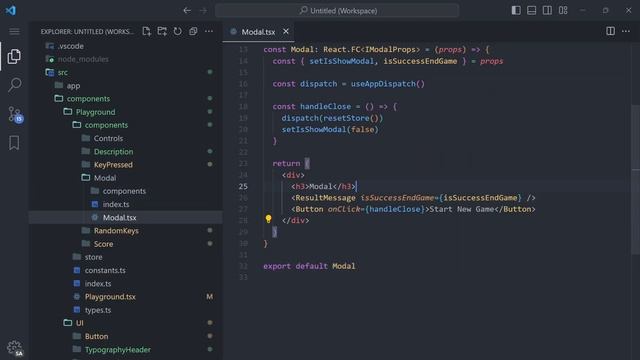Screen dimensions: 640x360
Task: Go forward using the navigation arrow
Action: pyautogui.click(x=203, y=11)
